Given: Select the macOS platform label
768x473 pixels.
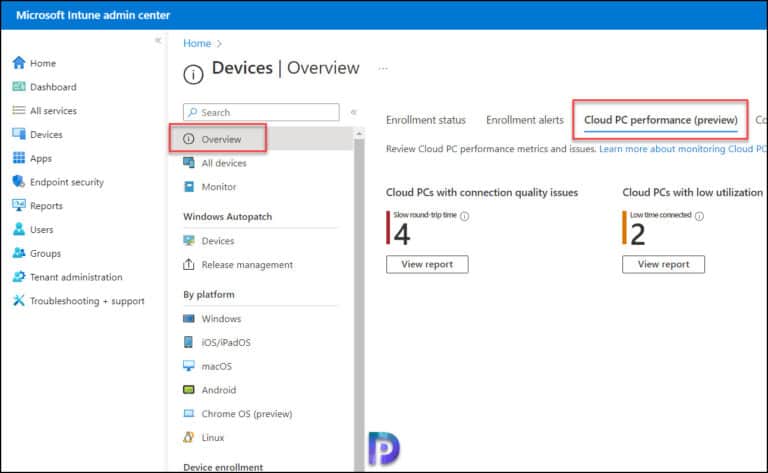Looking at the screenshot, I should tap(216, 366).
